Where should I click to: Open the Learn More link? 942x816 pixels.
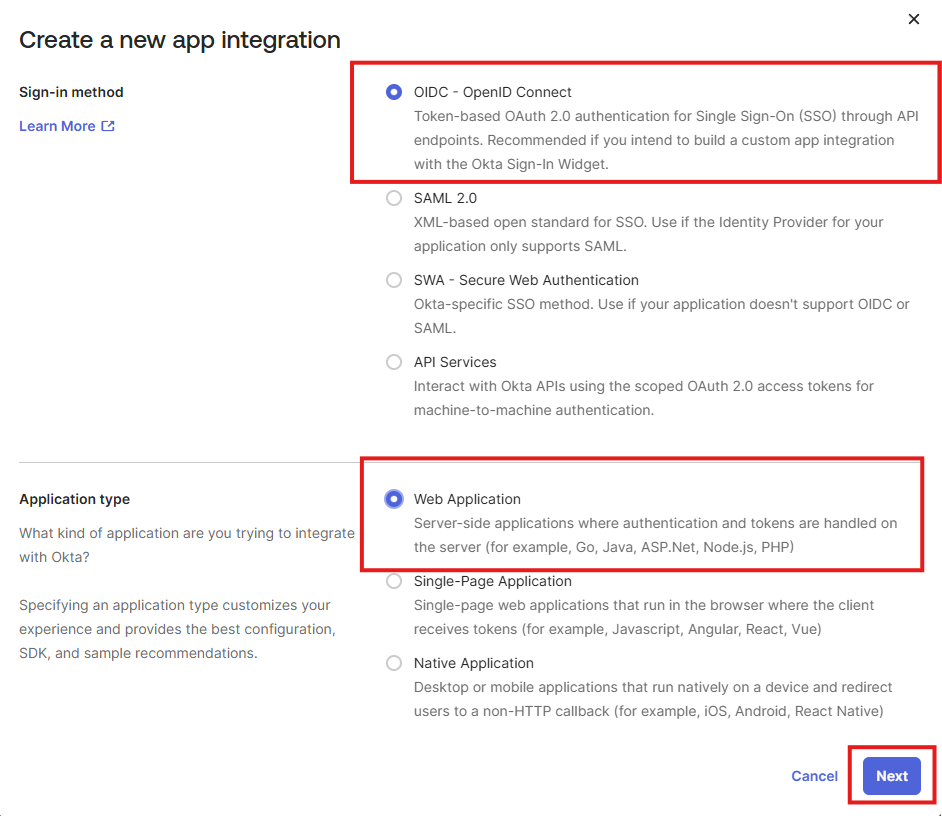pos(57,126)
